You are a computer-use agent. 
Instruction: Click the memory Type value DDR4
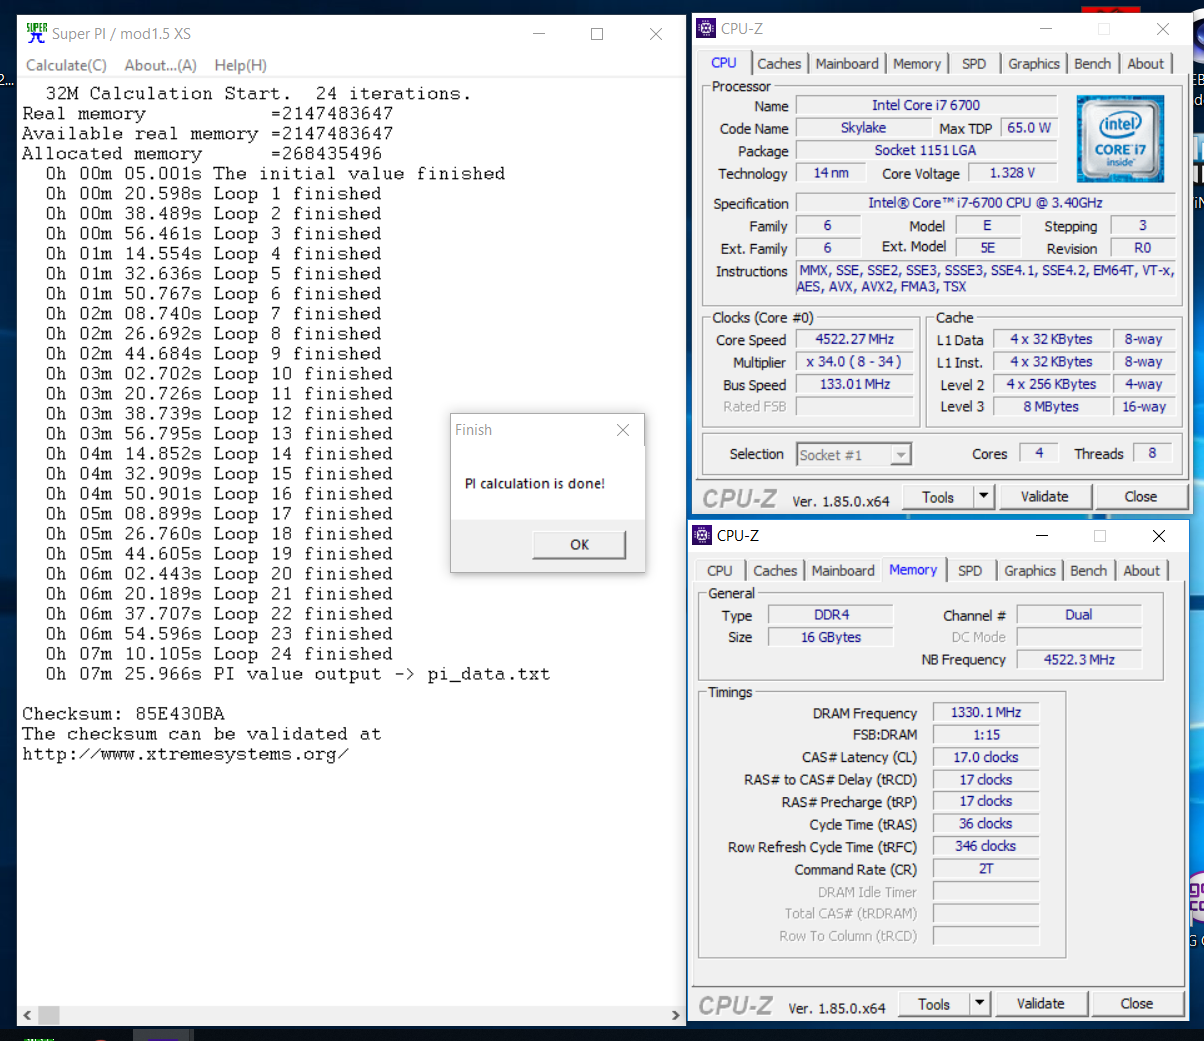[x=831, y=615]
